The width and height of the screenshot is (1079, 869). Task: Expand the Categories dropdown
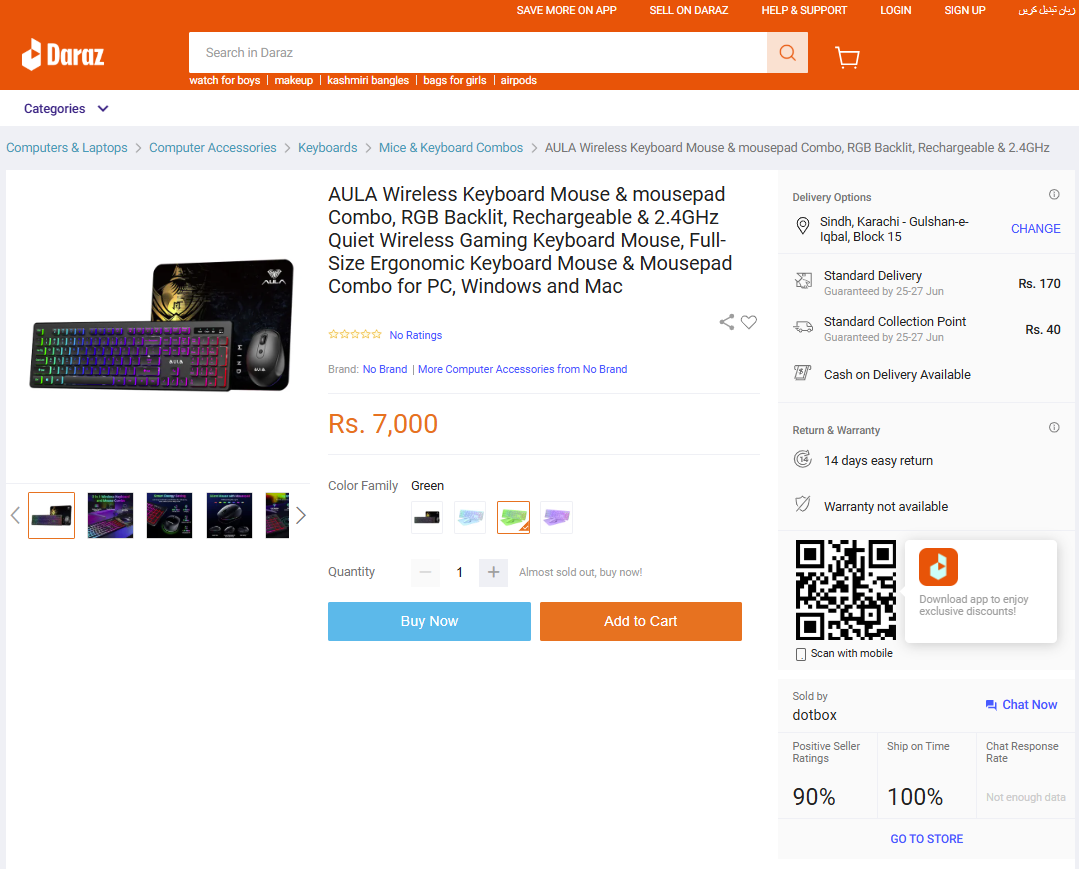click(x=66, y=109)
